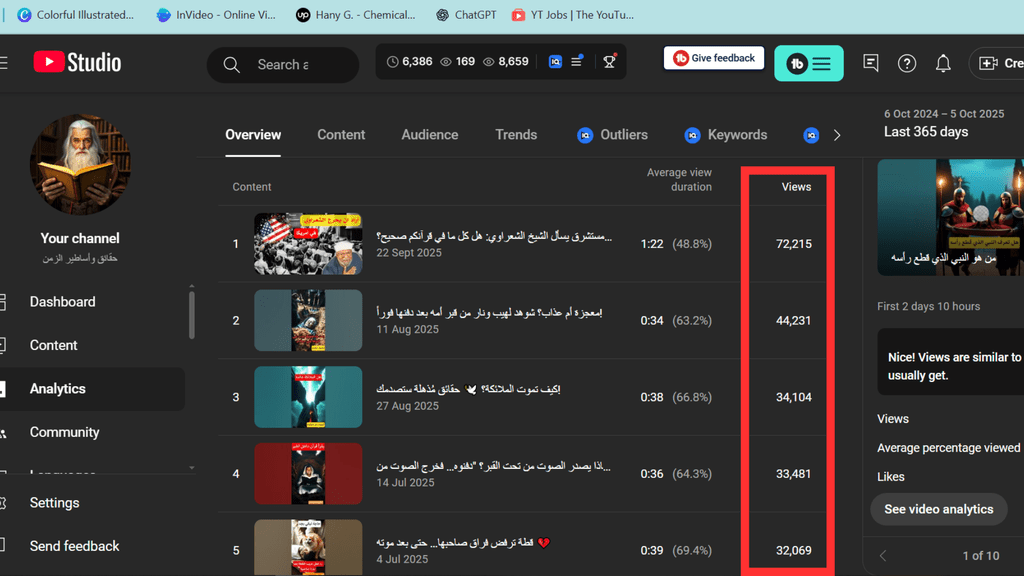Open the comments panel icon in header
Screen dimensions: 1024x576
coord(871,63)
